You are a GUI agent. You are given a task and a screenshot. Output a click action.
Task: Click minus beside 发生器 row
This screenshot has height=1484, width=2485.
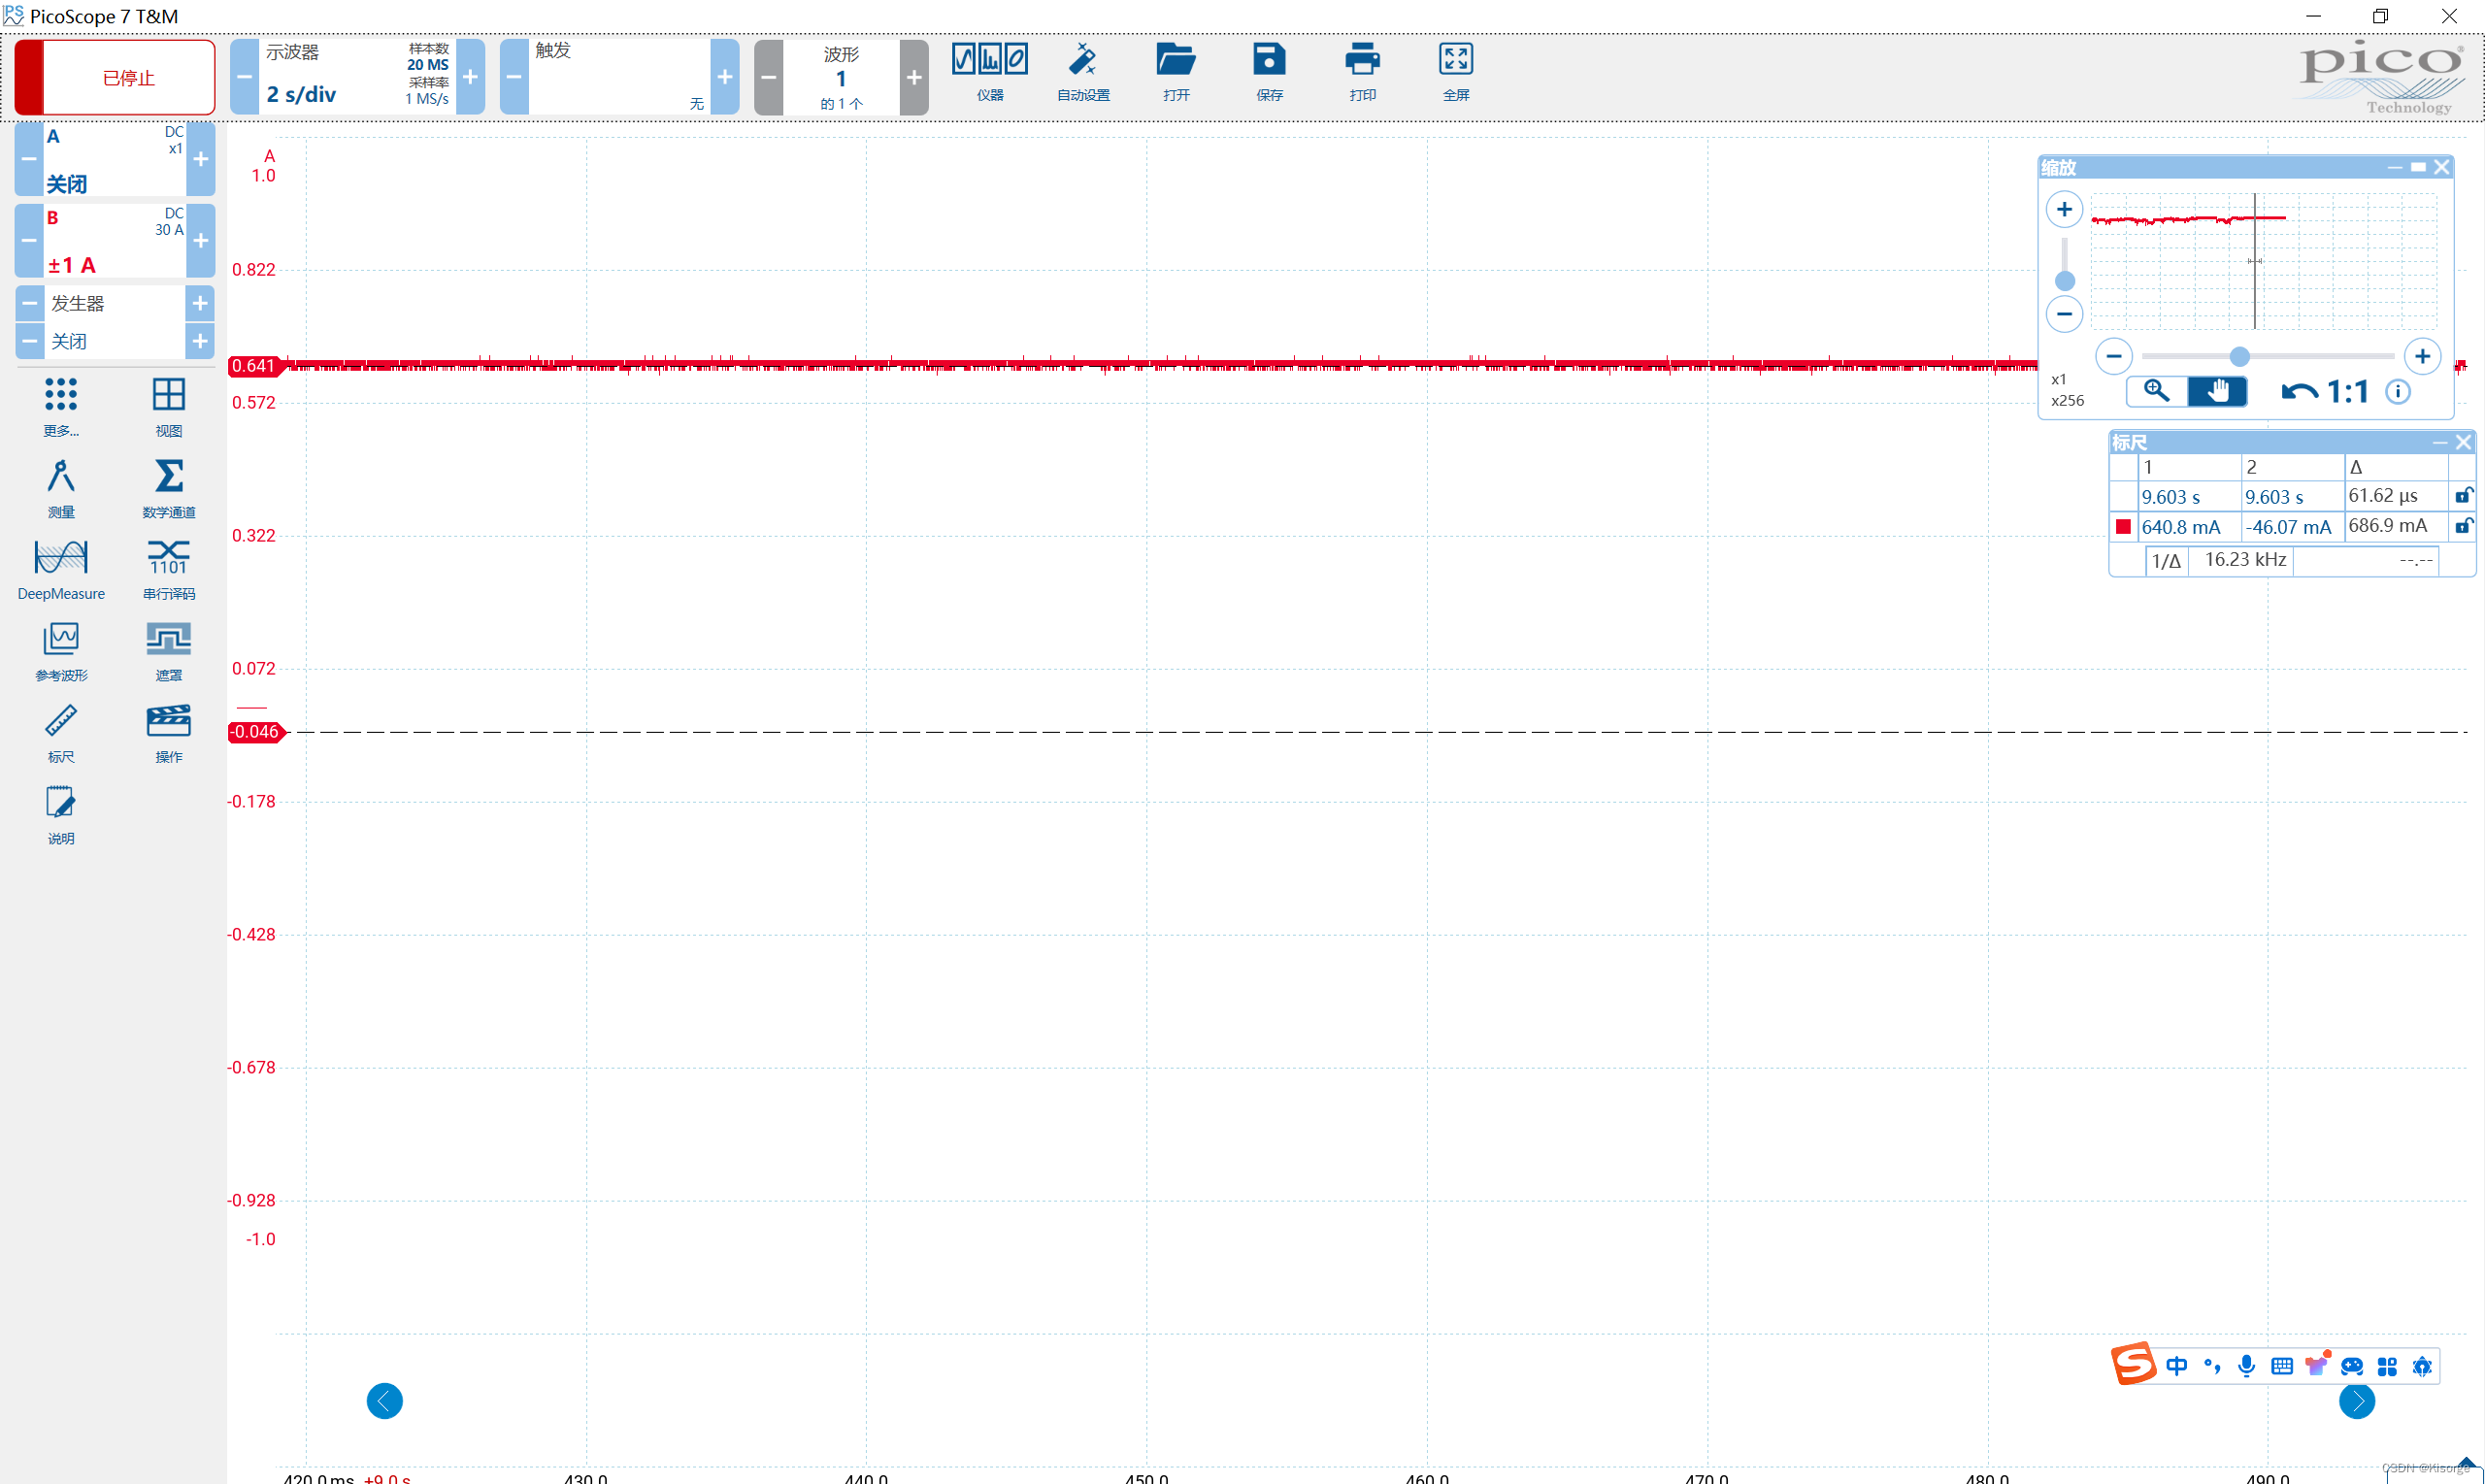tap(30, 303)
